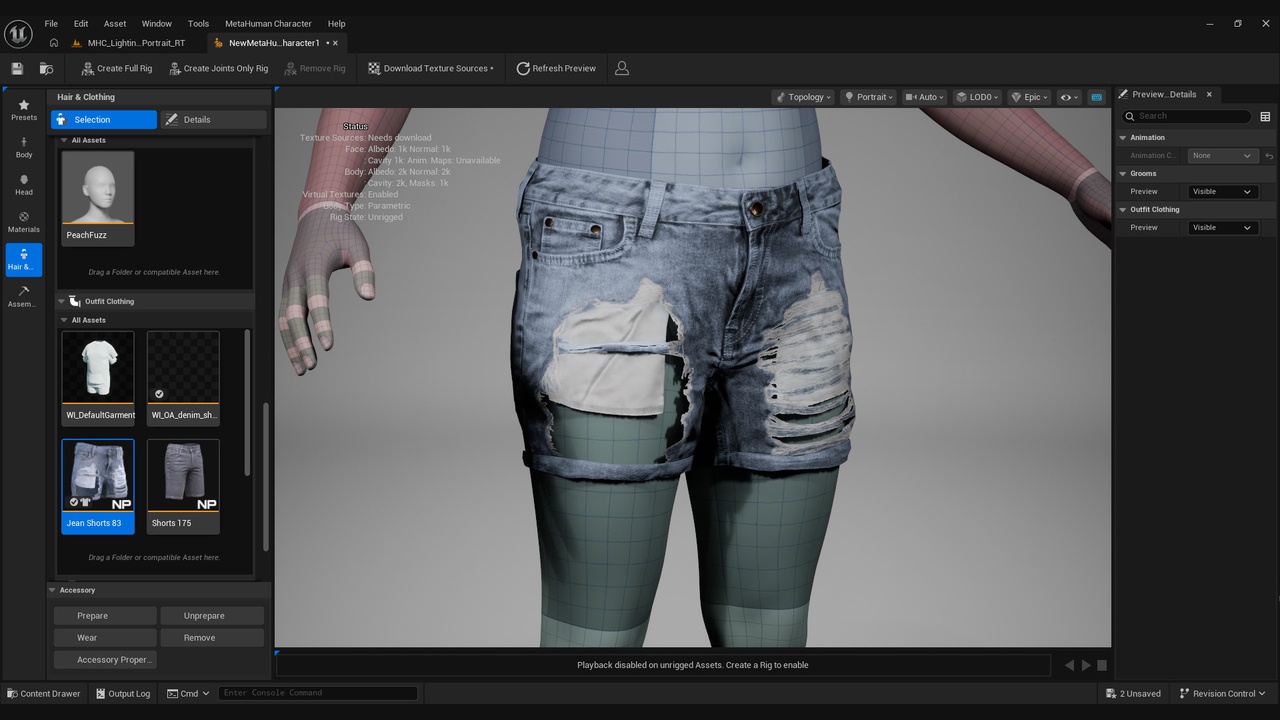Open Accessory Properties button
1280x720 pixels.
[105, 659]
